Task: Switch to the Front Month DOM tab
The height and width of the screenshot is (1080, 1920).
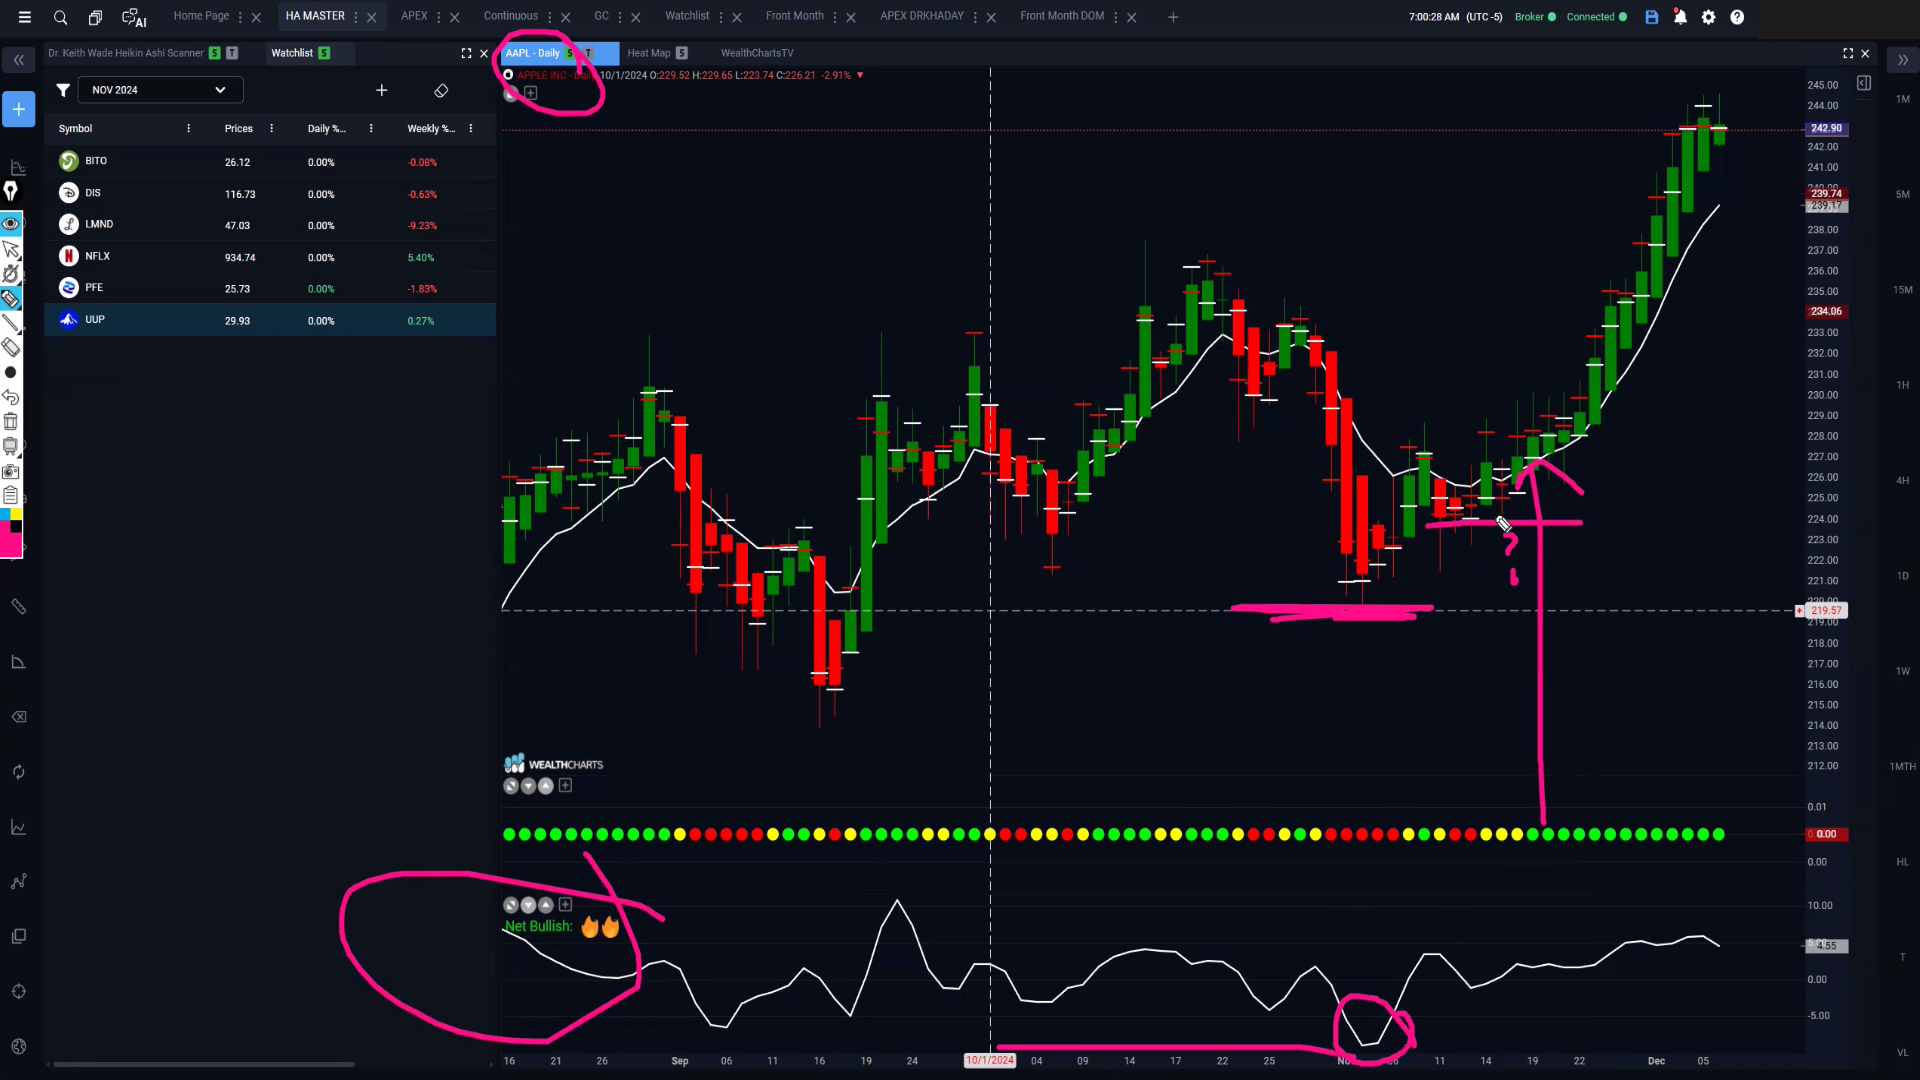Action: click(1062, 16)
